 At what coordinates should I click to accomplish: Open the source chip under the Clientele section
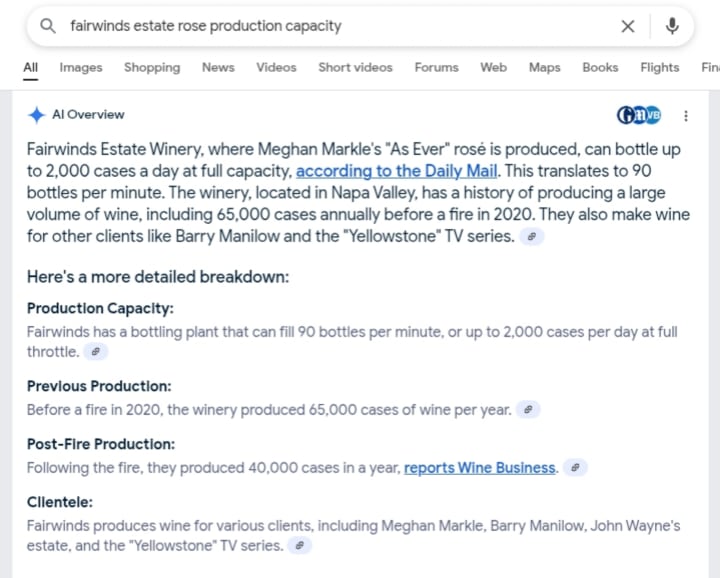pos(299,545)
